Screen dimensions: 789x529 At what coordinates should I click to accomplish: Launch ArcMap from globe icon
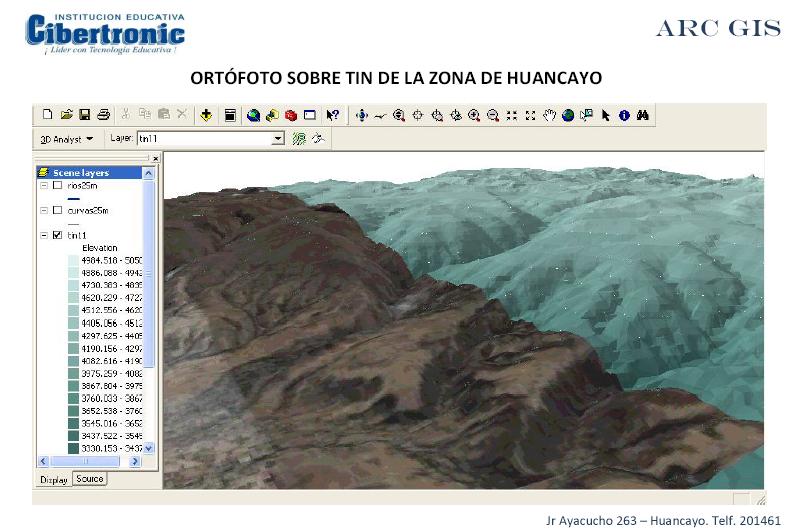pyautogui.click(x=254, y=115)
